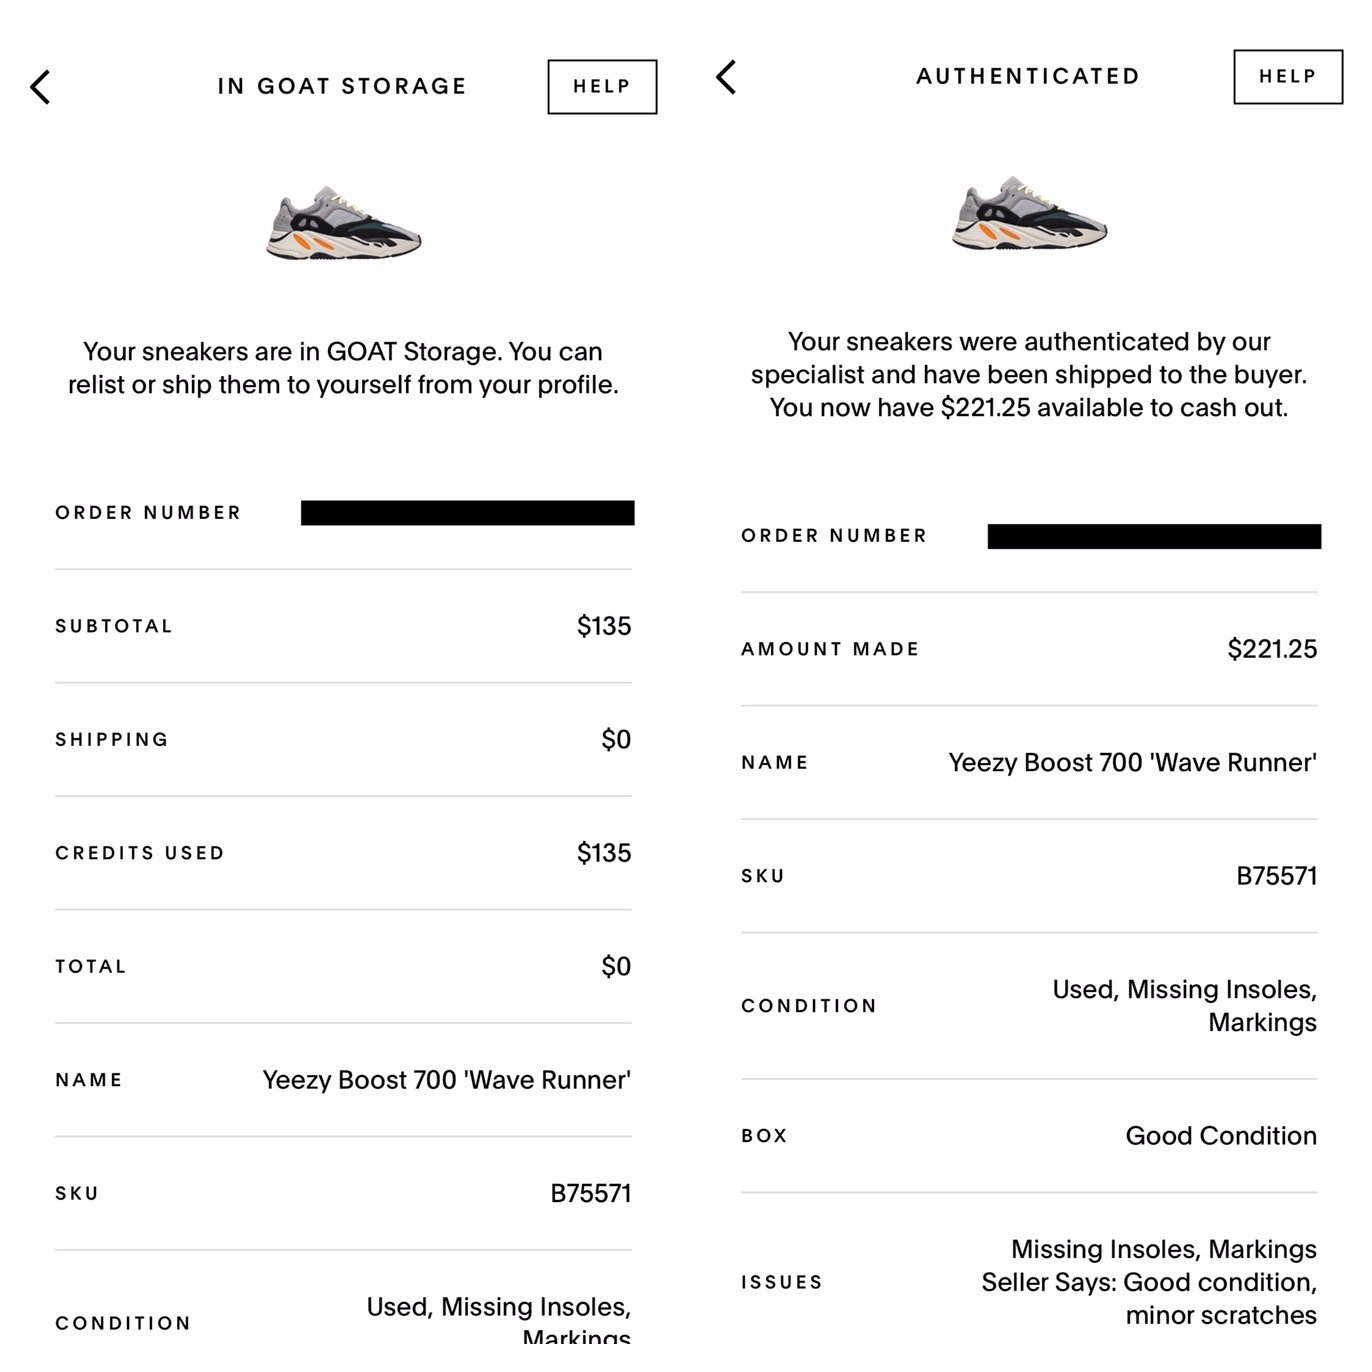Viewport: 1372px width, 1372px height.
Task: Open Help on the In GOAT Storage screen
Action: (602, 87)
